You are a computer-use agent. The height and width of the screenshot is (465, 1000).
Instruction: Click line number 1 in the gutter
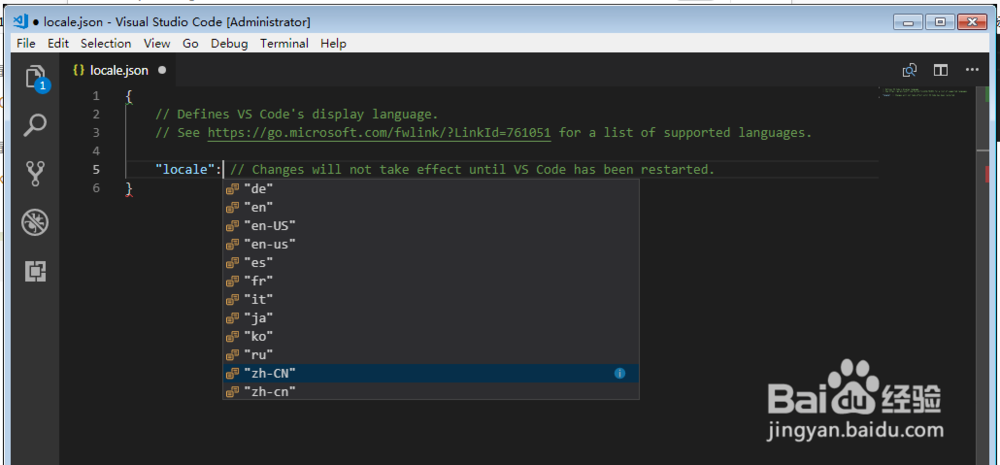point(96,96)
